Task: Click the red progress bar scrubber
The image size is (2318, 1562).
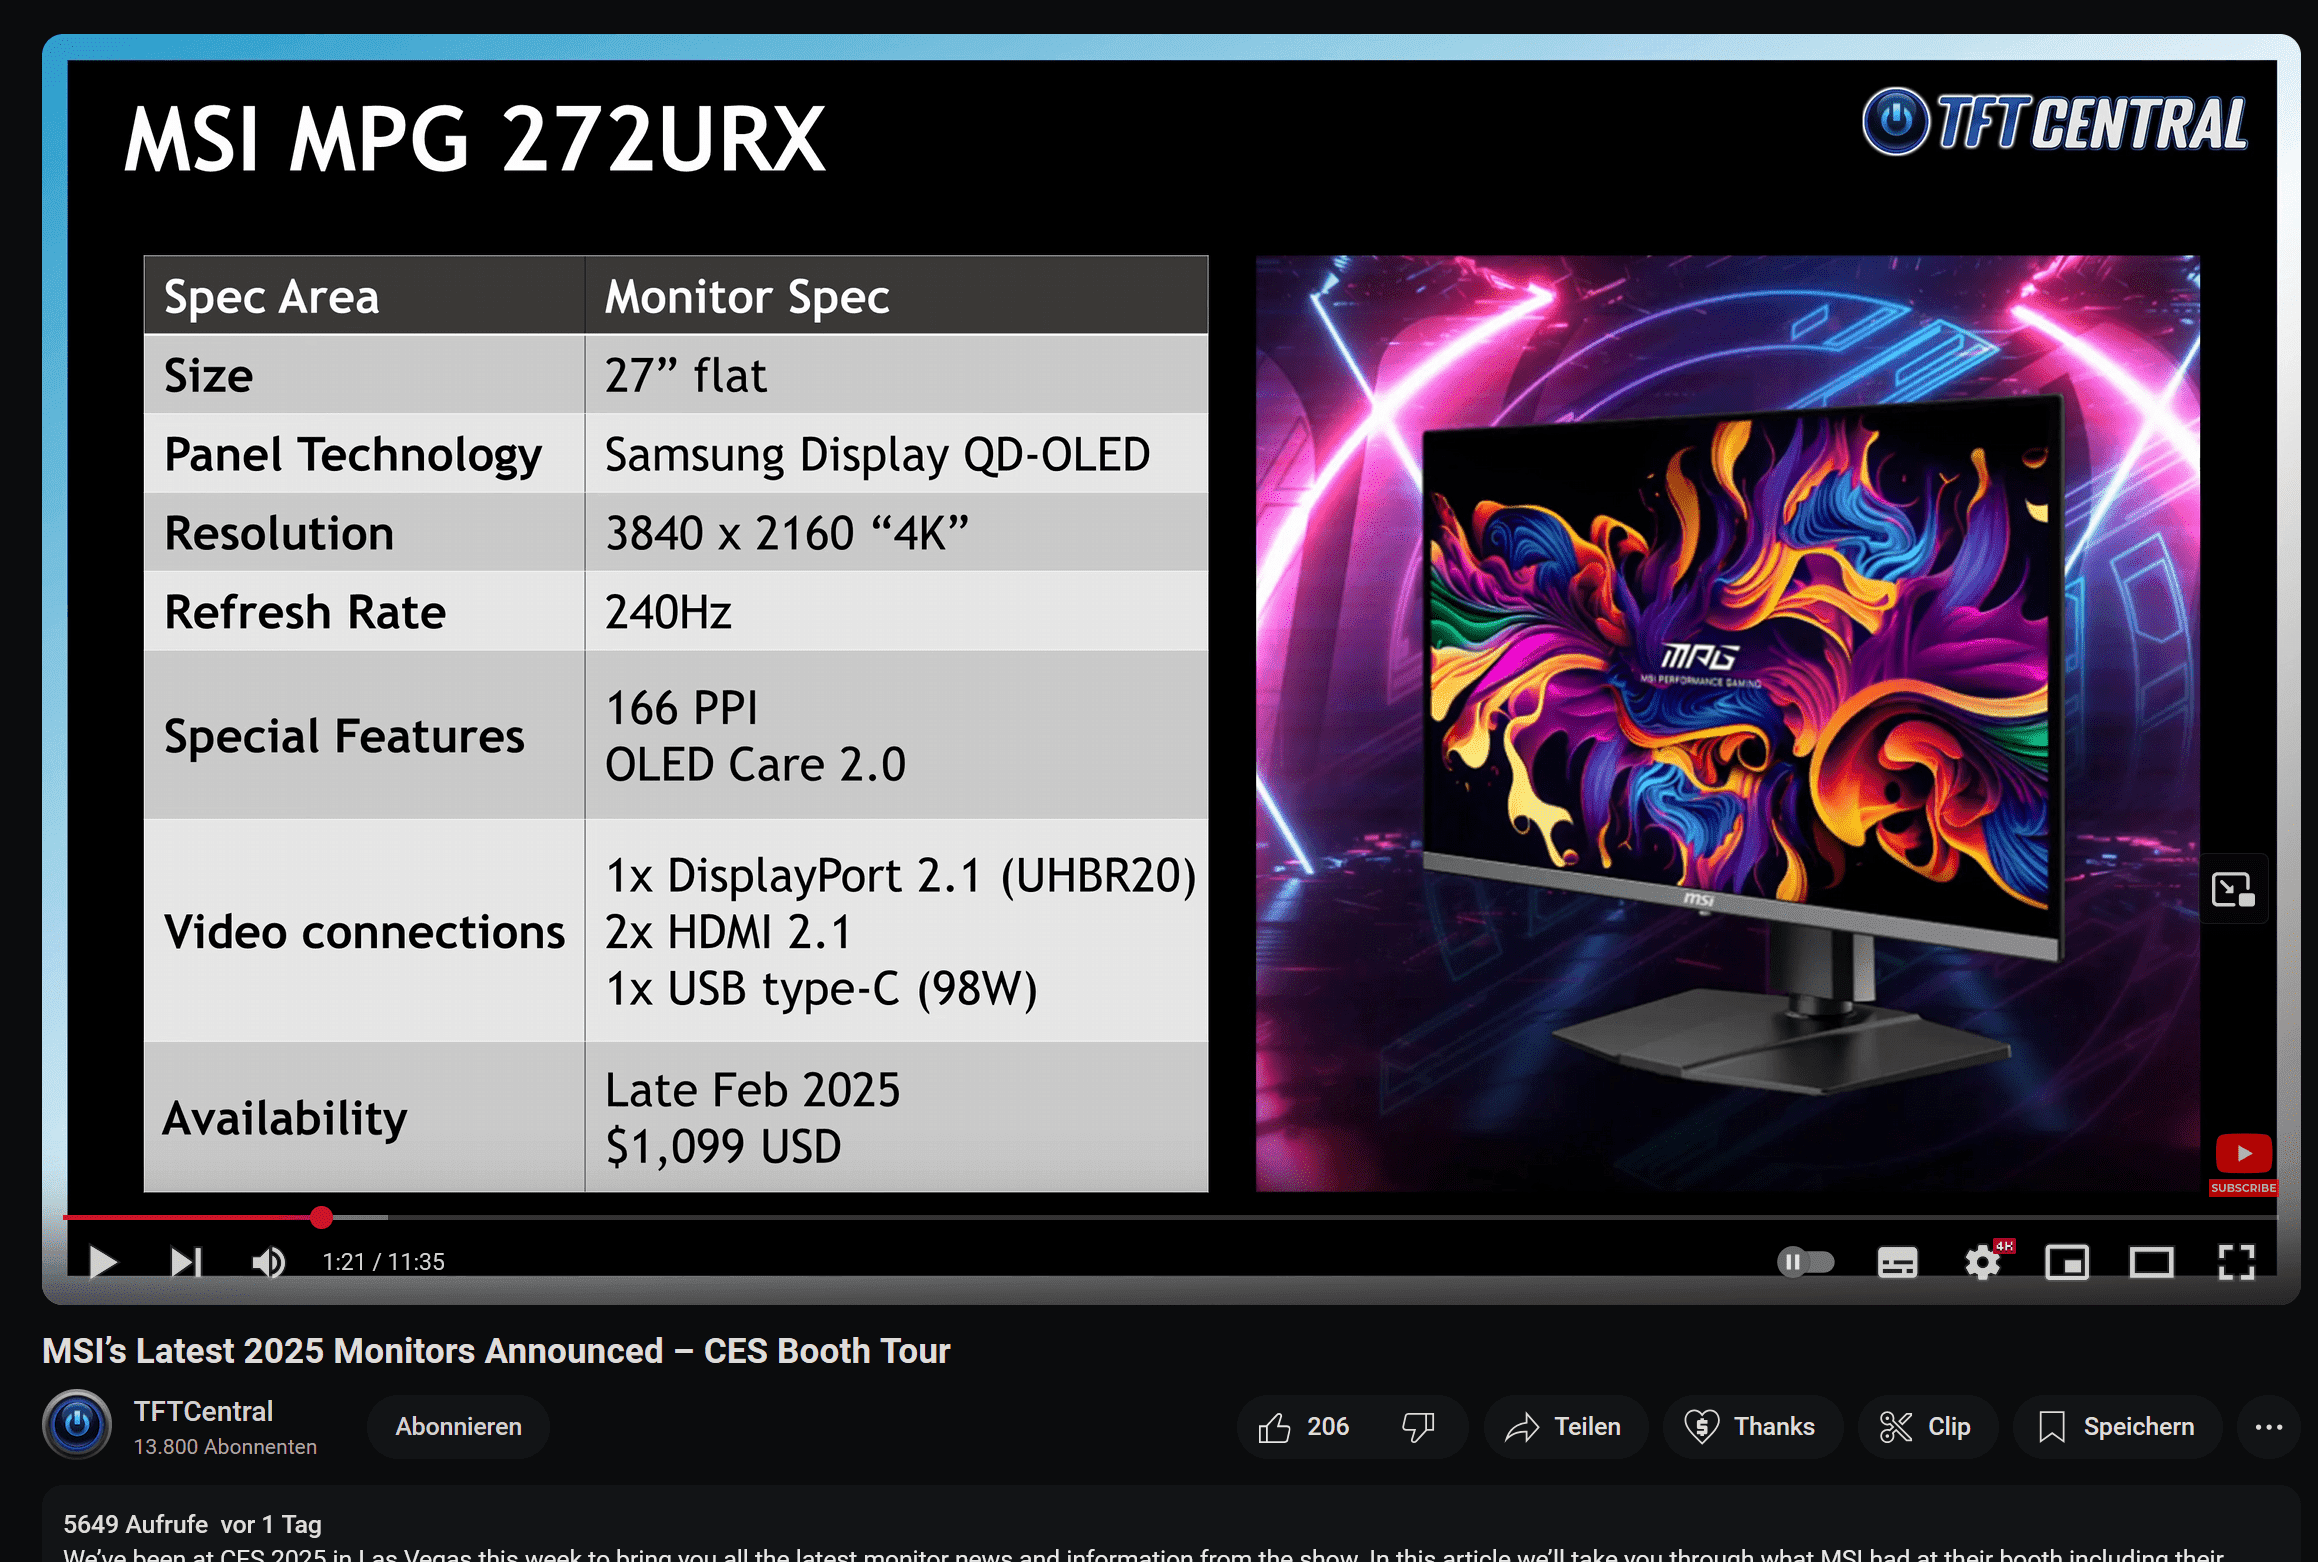Action: (x=321, y=1217)
